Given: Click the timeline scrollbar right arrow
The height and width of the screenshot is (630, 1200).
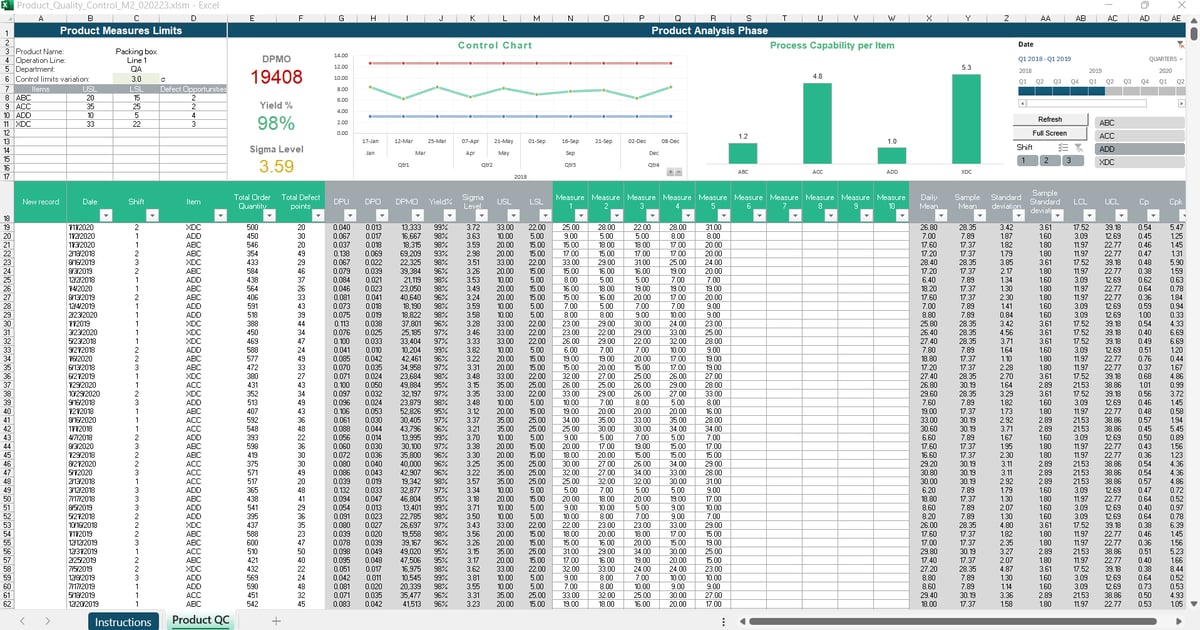Looking at the screenshot, I should coord(1182,103).
